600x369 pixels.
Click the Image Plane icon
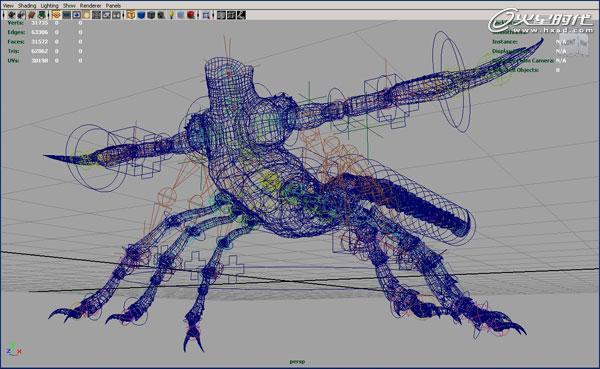42,15
